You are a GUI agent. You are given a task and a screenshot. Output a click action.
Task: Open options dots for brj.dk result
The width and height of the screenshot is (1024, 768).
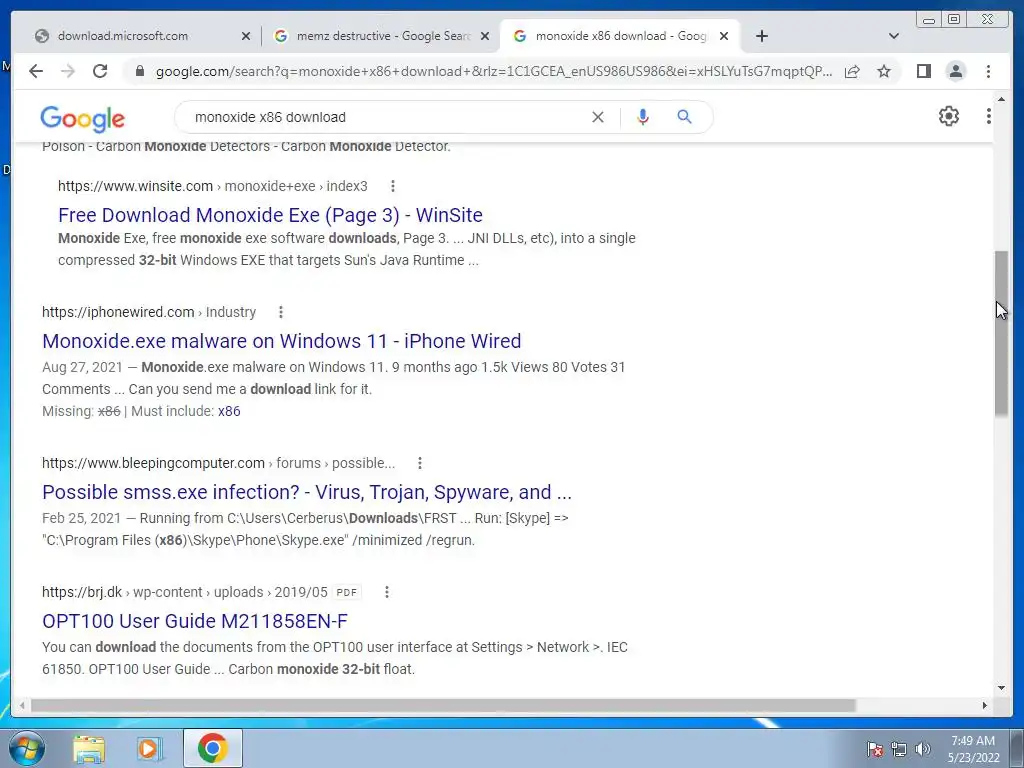coord(387,592)
